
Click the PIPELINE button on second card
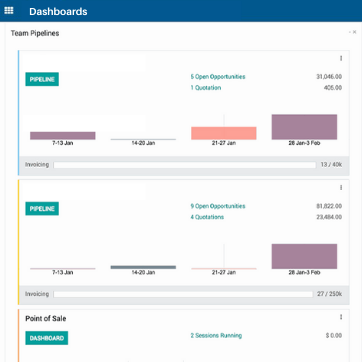tap(42, 209)
